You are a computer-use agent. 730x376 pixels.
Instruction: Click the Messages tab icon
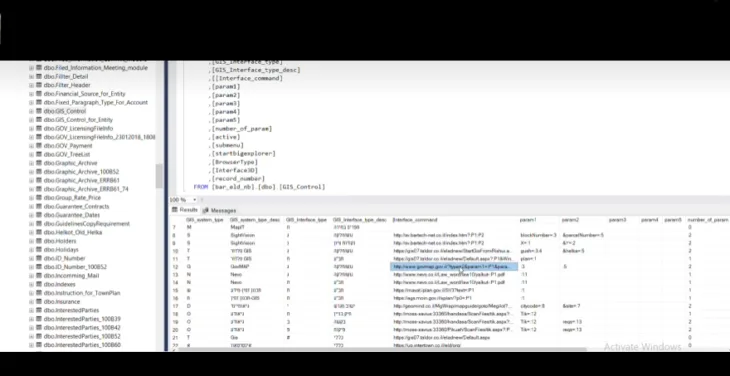206,210
